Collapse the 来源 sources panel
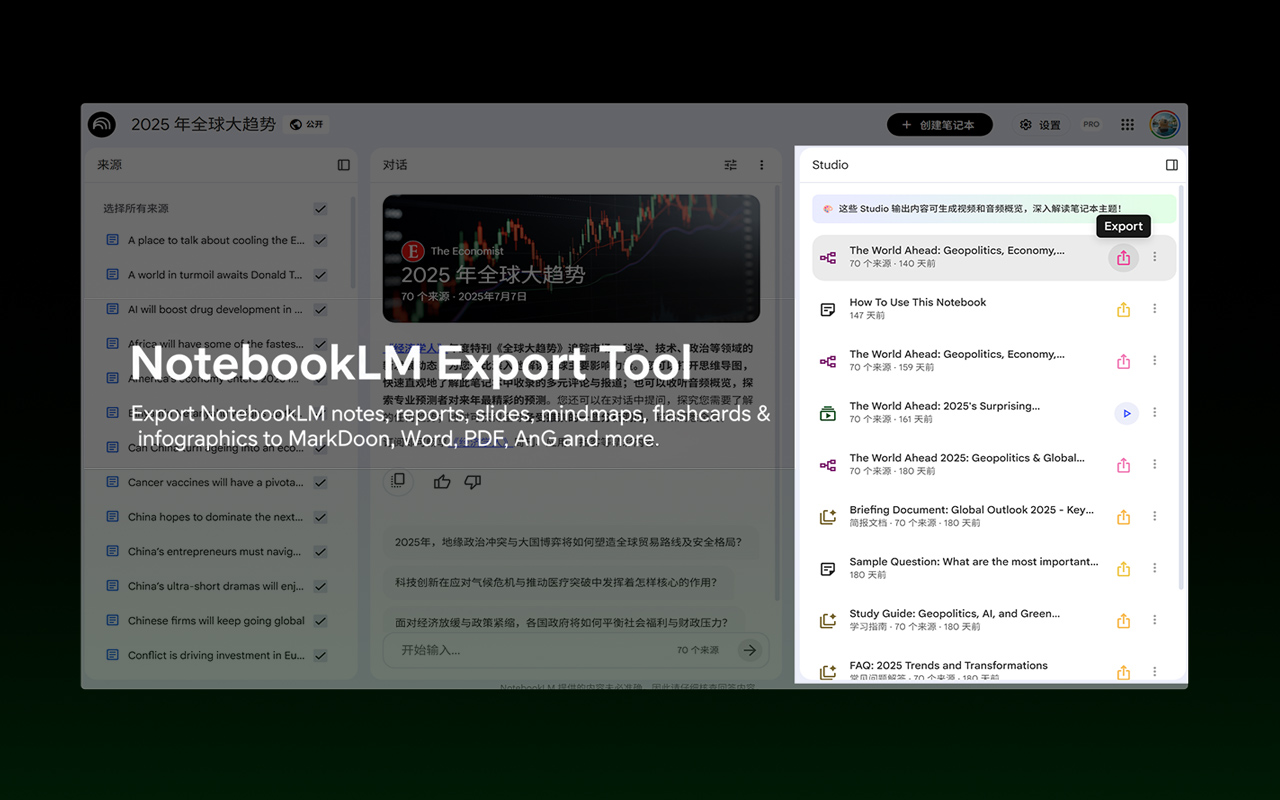This screenshot has width=1280, height=800. click(343, 165)
